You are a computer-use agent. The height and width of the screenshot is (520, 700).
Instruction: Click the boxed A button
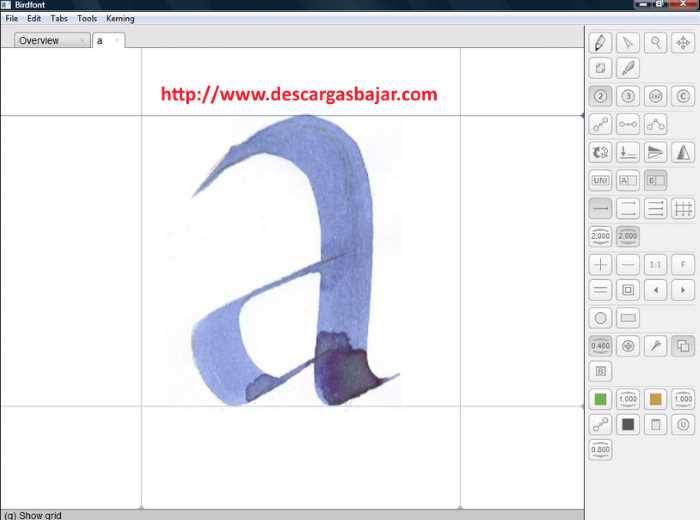[628, 180]
